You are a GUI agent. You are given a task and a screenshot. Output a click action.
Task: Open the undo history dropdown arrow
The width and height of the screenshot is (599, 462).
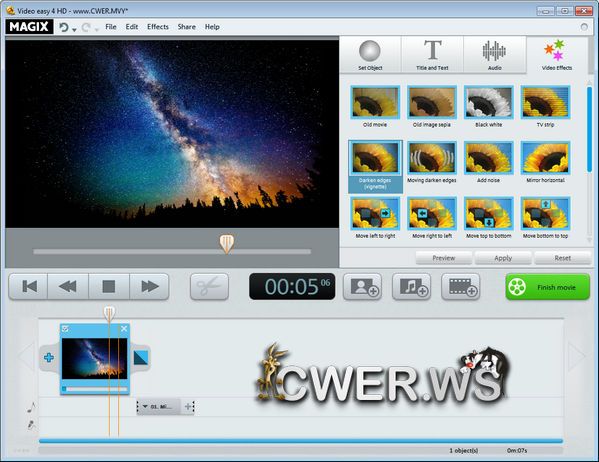(x=74, y=29)
